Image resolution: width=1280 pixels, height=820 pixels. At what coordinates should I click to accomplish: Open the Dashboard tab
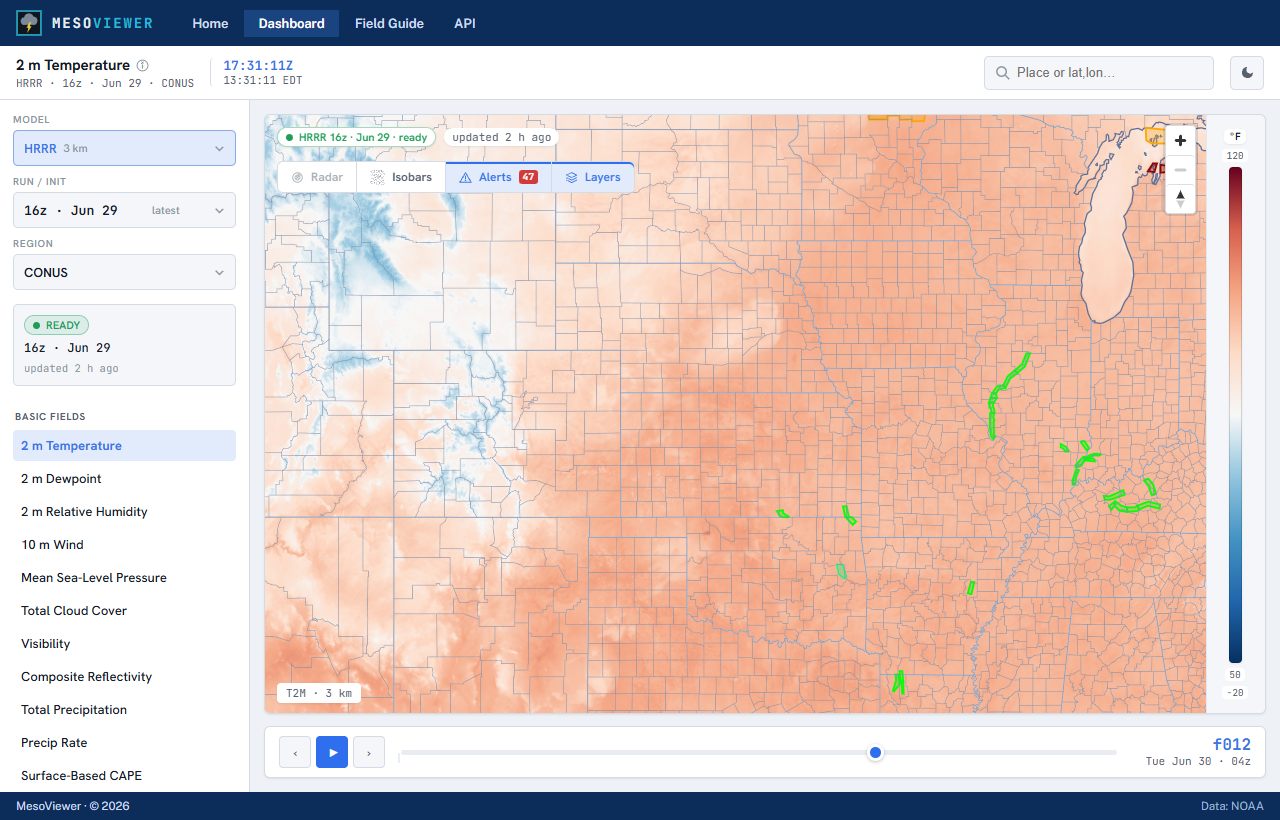coord(291,23)
